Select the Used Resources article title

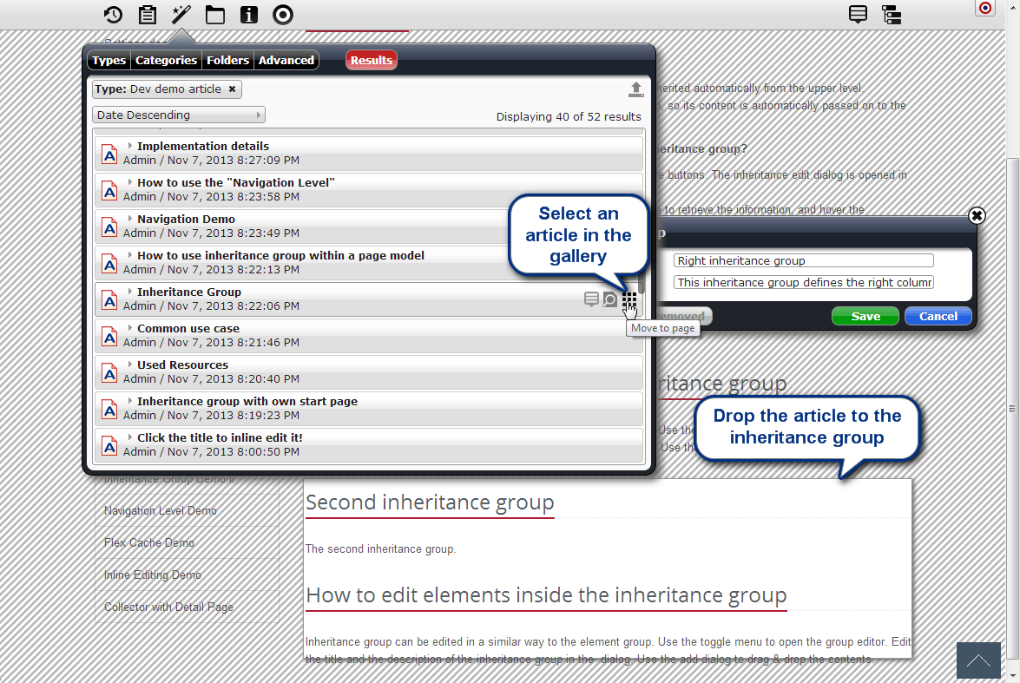[183, 365]
